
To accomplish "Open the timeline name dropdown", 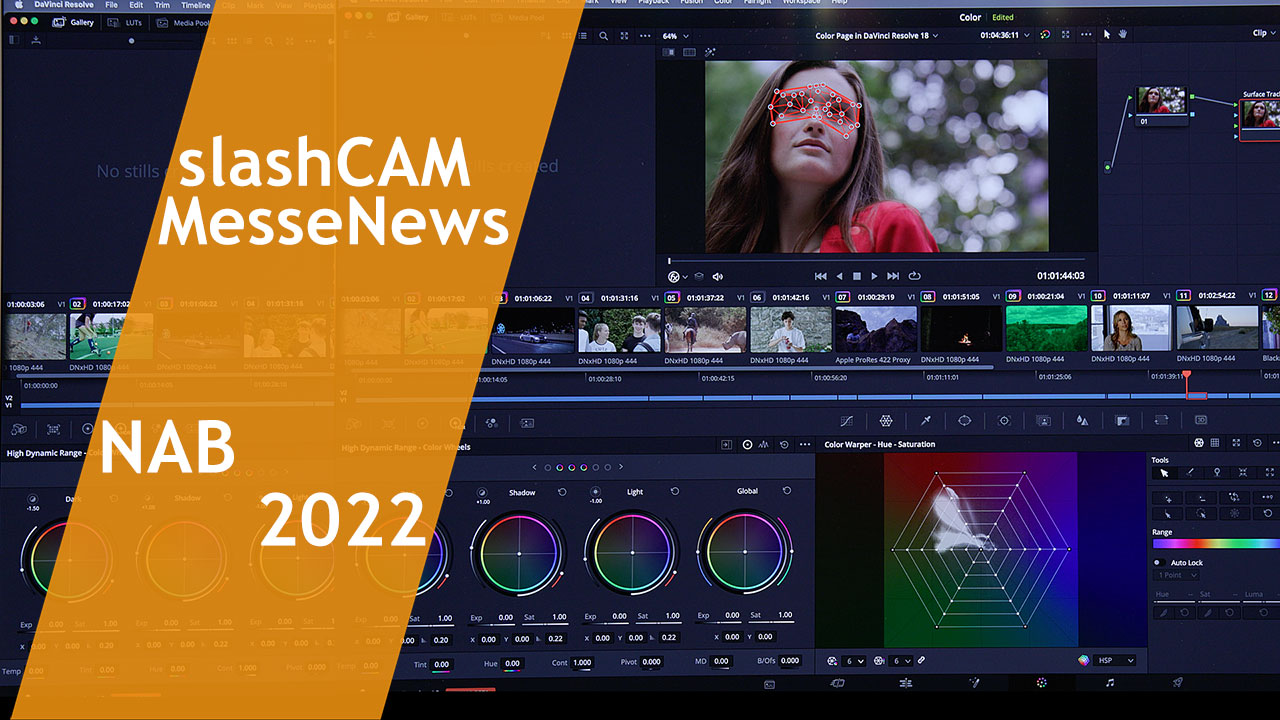I will (877, 36).
